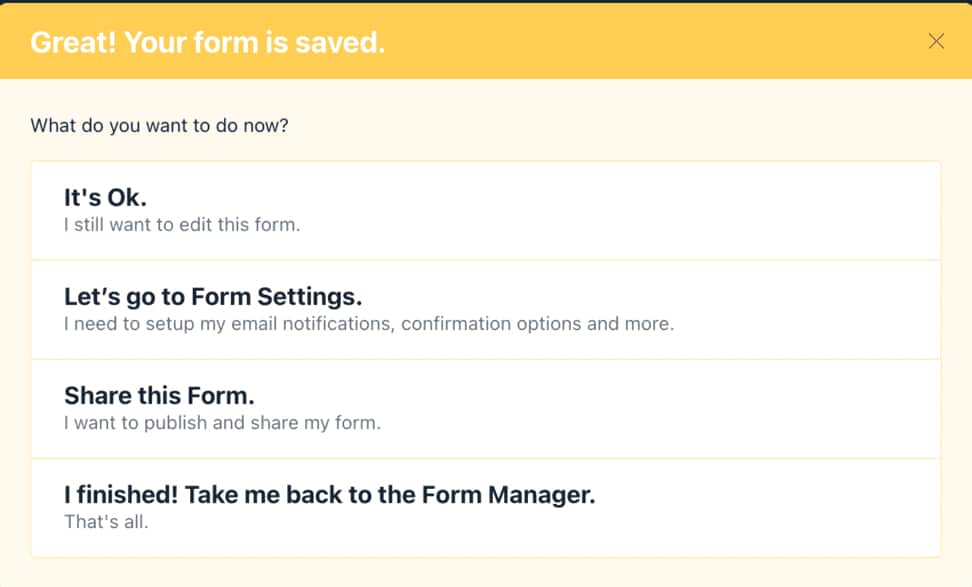Click the "Form Settings" bold heading
This screenshot has height=587, width=972.
click(212, 297)
